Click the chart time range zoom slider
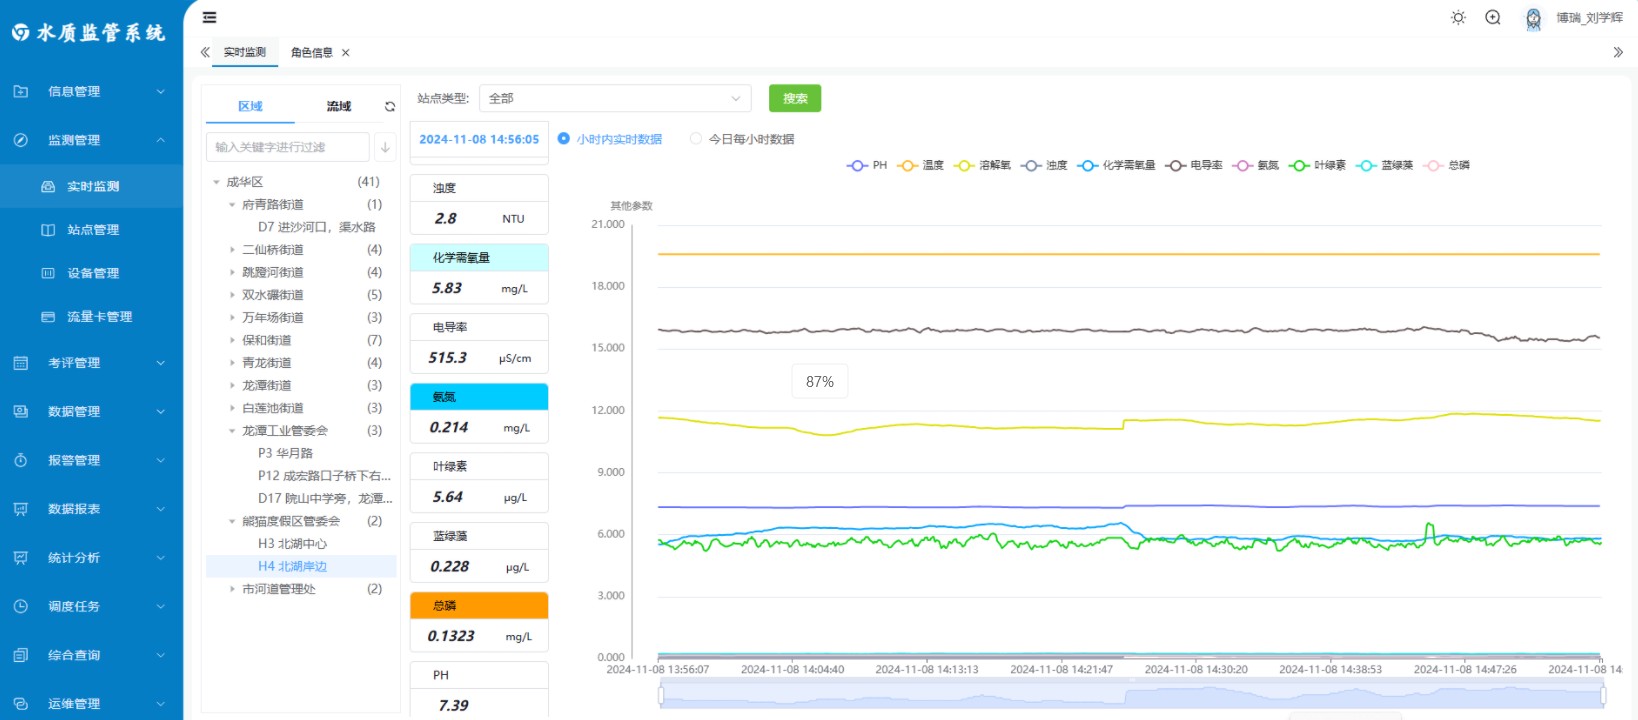1638x720 pixels. (1131, 695)
